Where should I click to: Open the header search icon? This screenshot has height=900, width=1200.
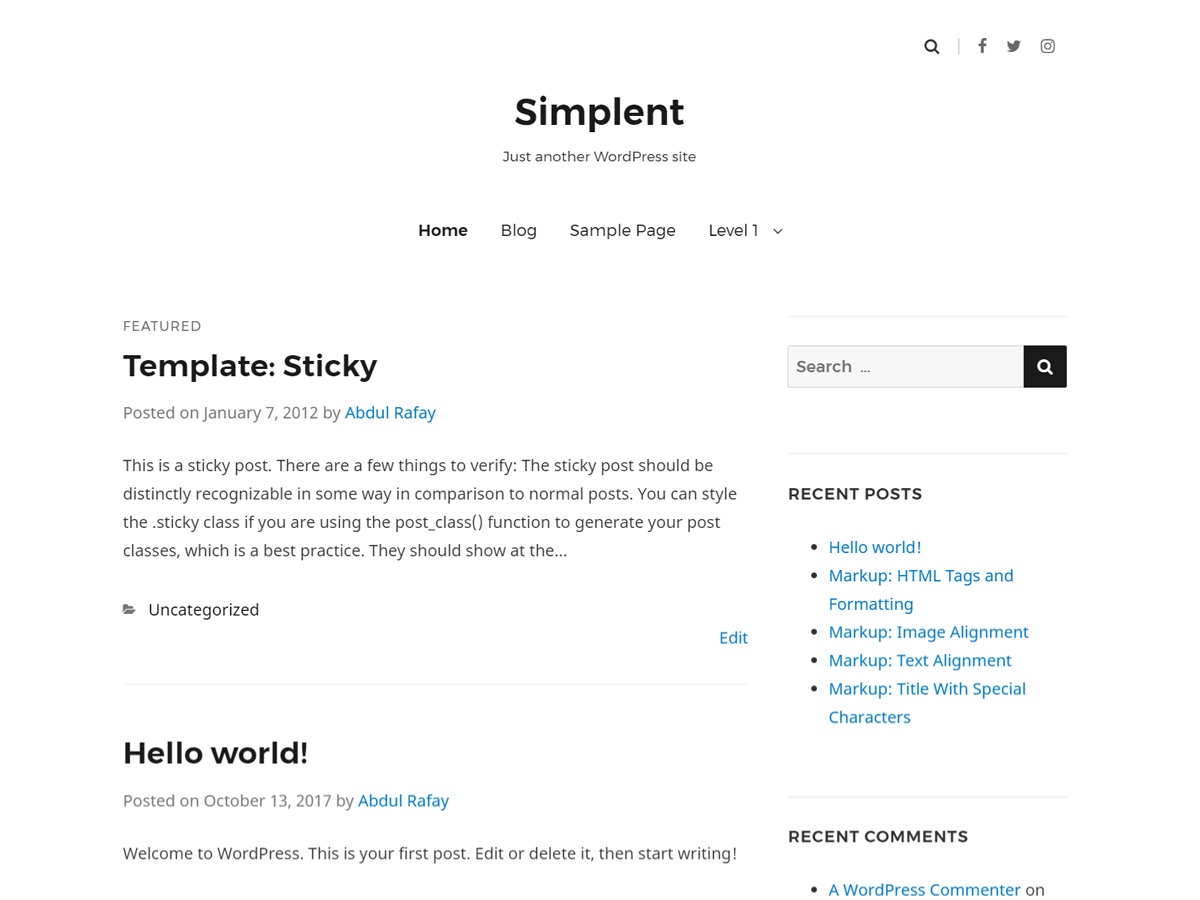[x=931, y=46]
